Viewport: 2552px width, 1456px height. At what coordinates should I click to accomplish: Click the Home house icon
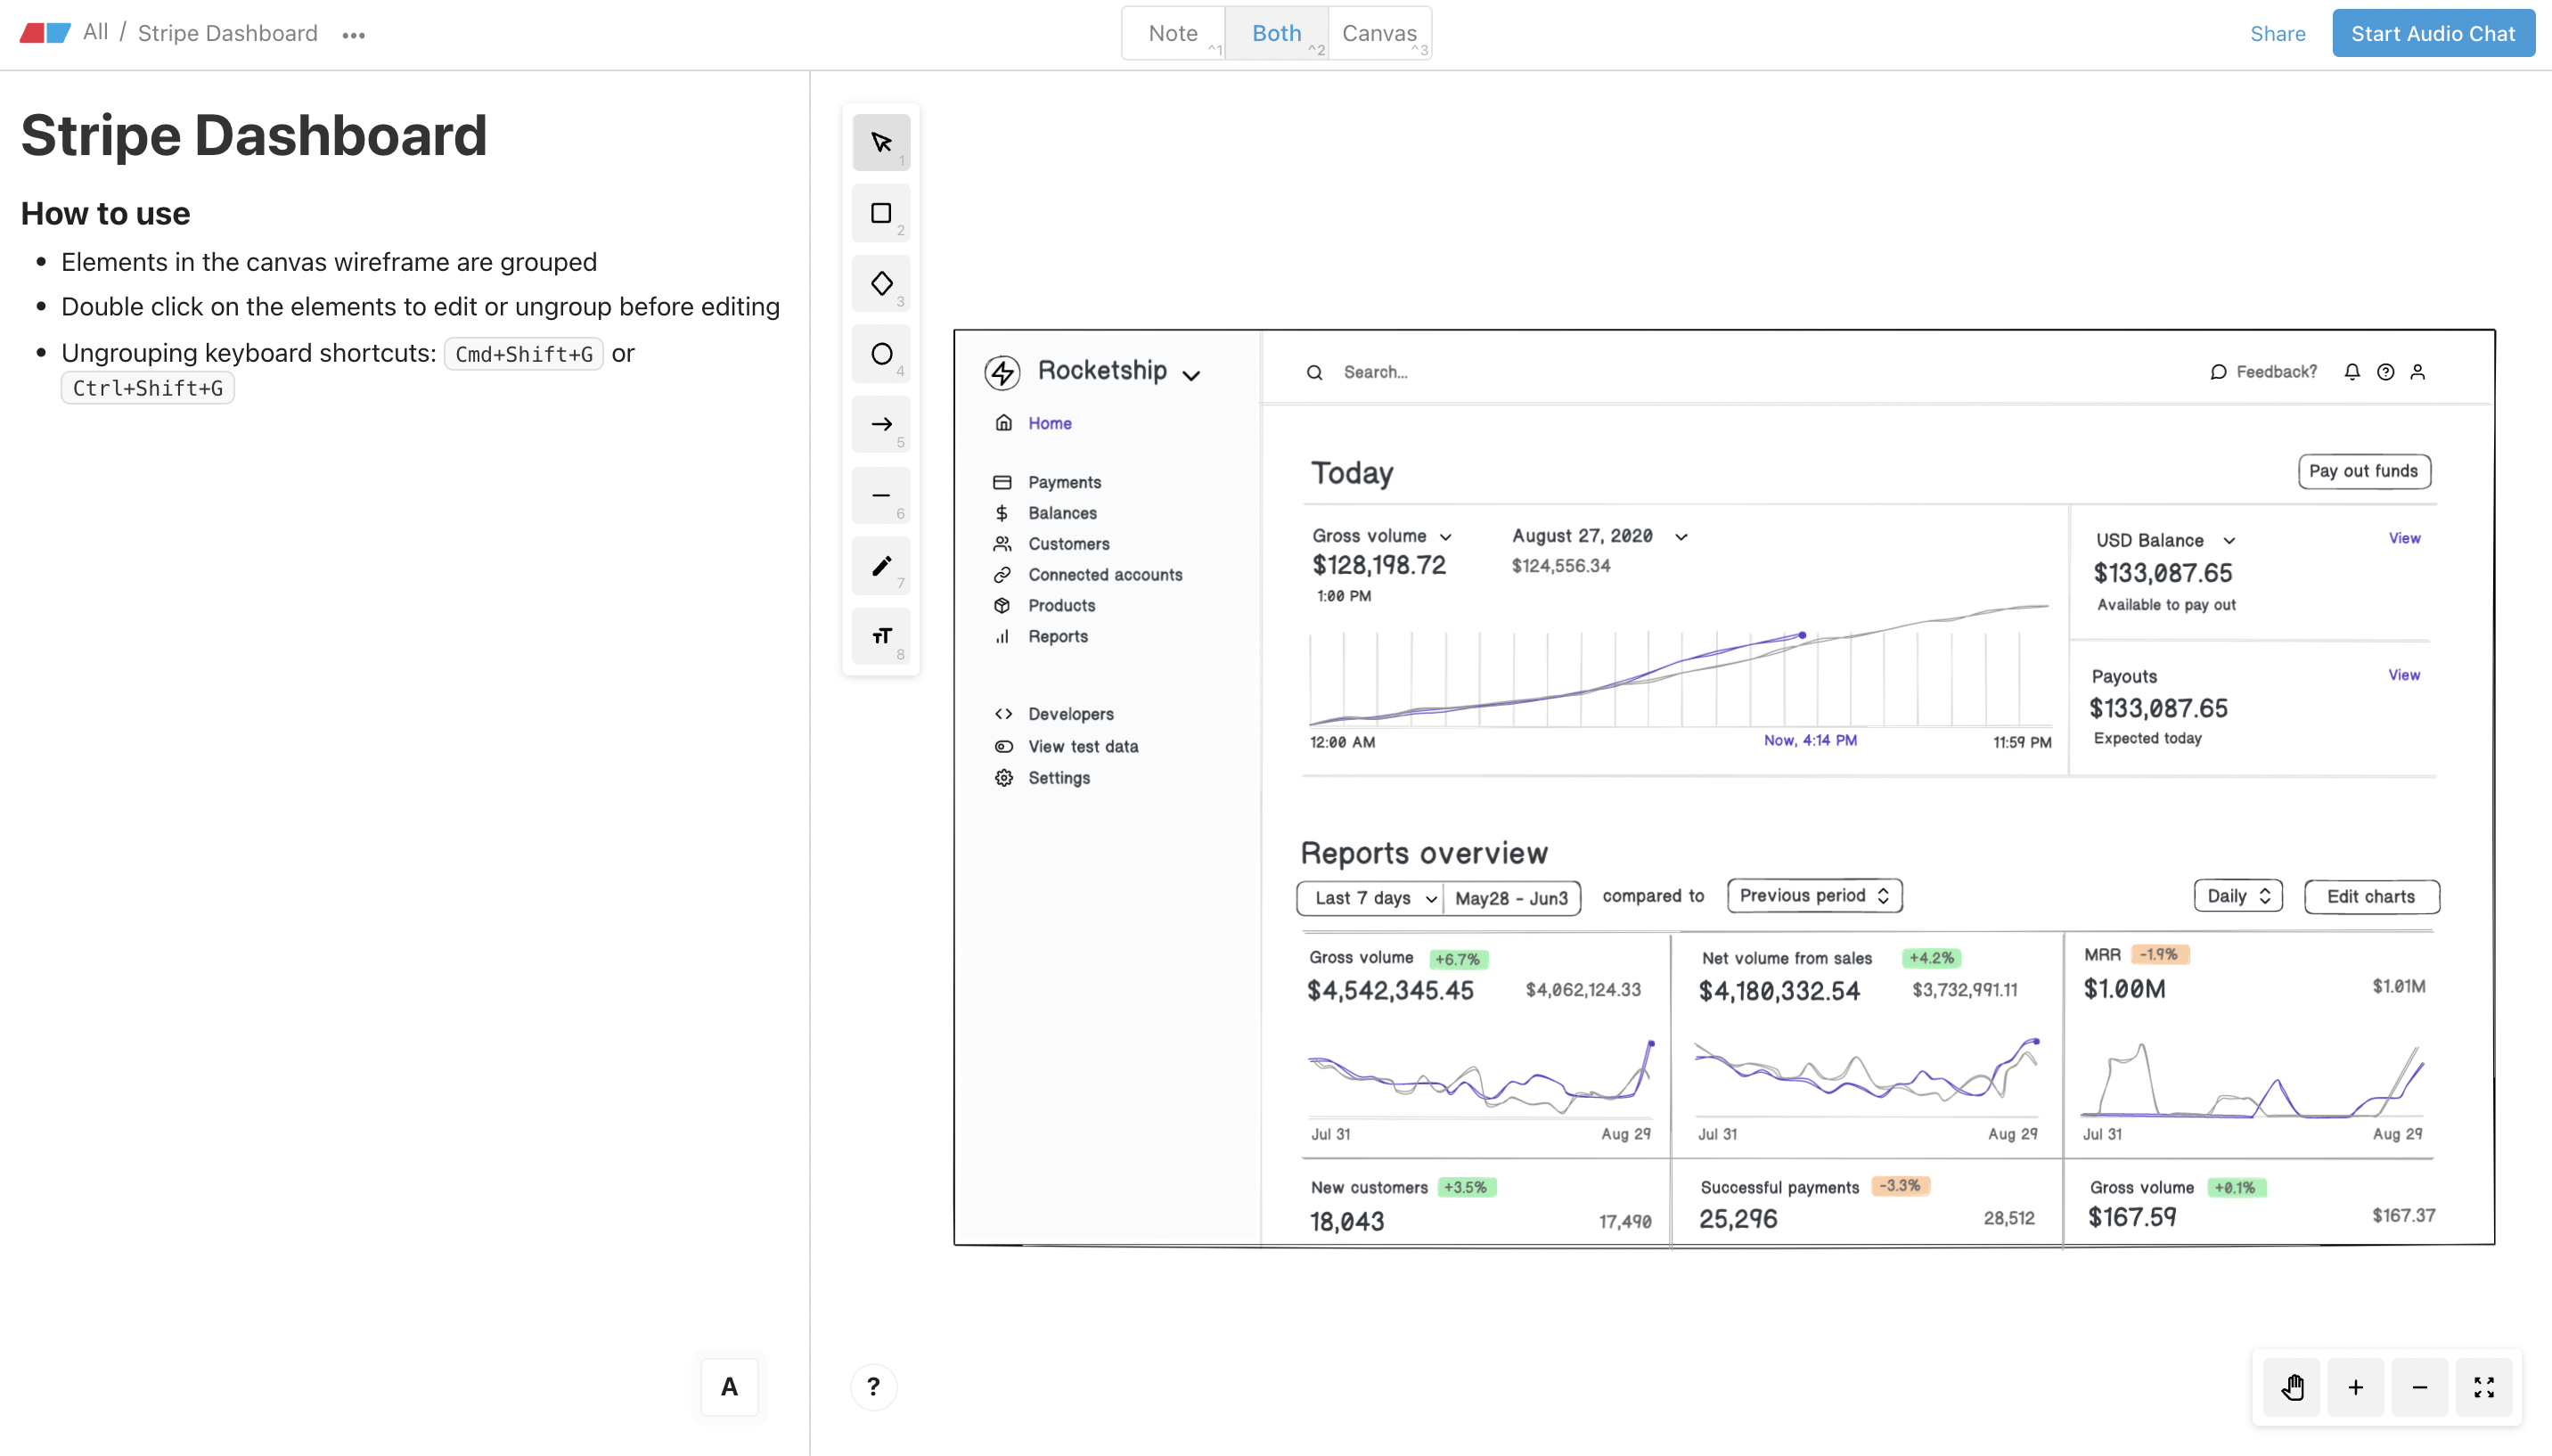(x=1004, y=422)
